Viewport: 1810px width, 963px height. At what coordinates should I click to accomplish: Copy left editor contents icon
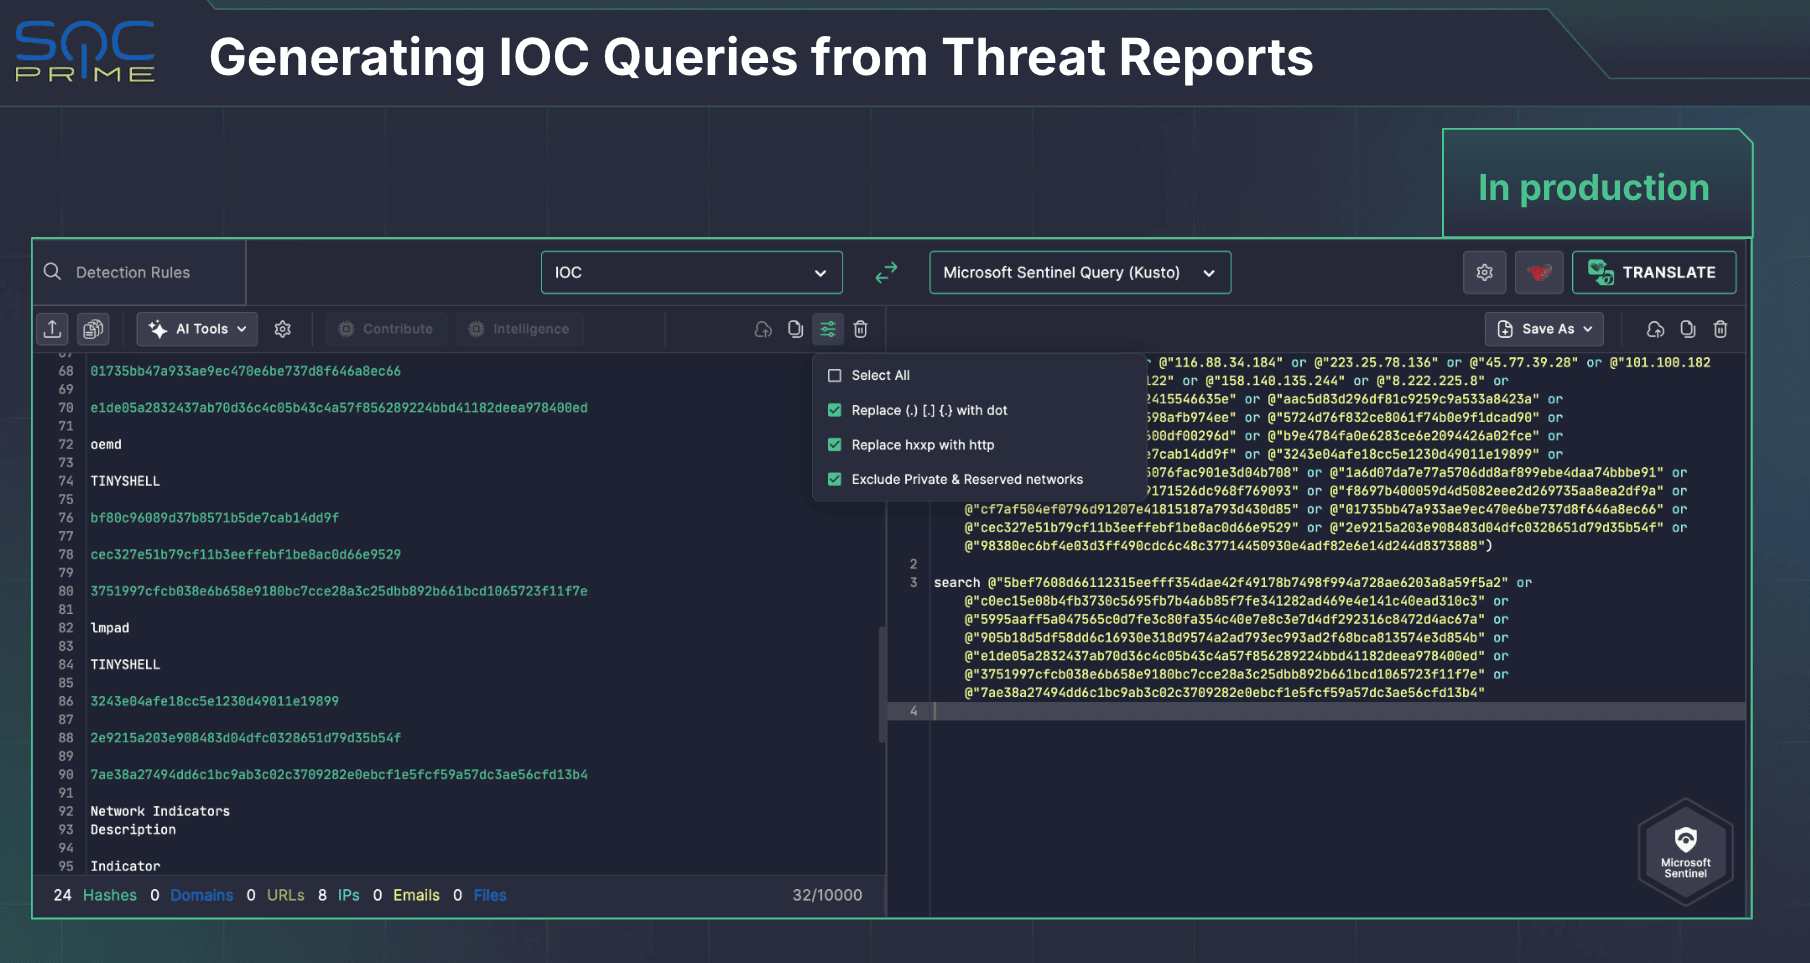795,329
